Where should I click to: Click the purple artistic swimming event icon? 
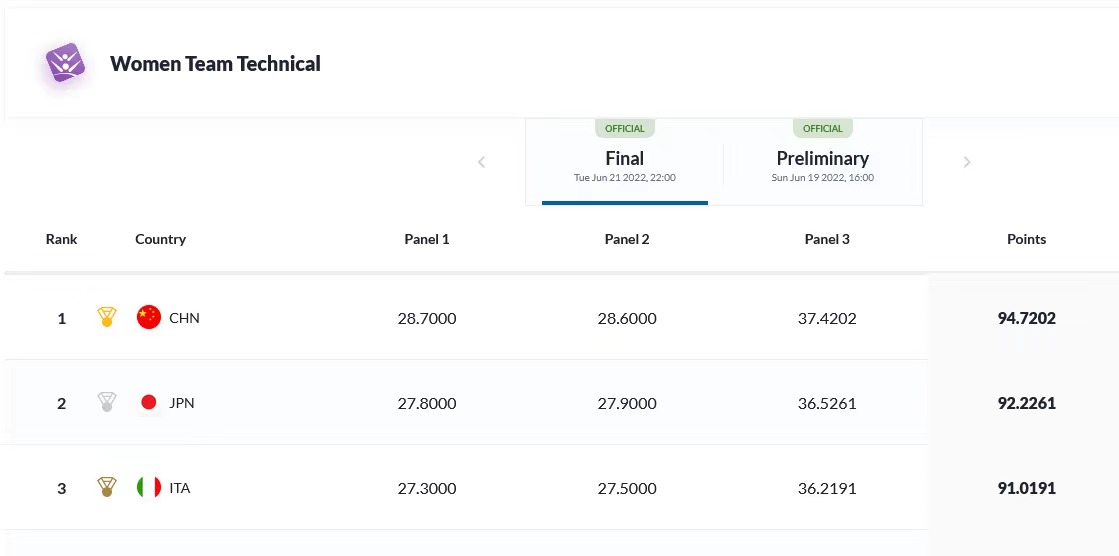pos(65,63)
